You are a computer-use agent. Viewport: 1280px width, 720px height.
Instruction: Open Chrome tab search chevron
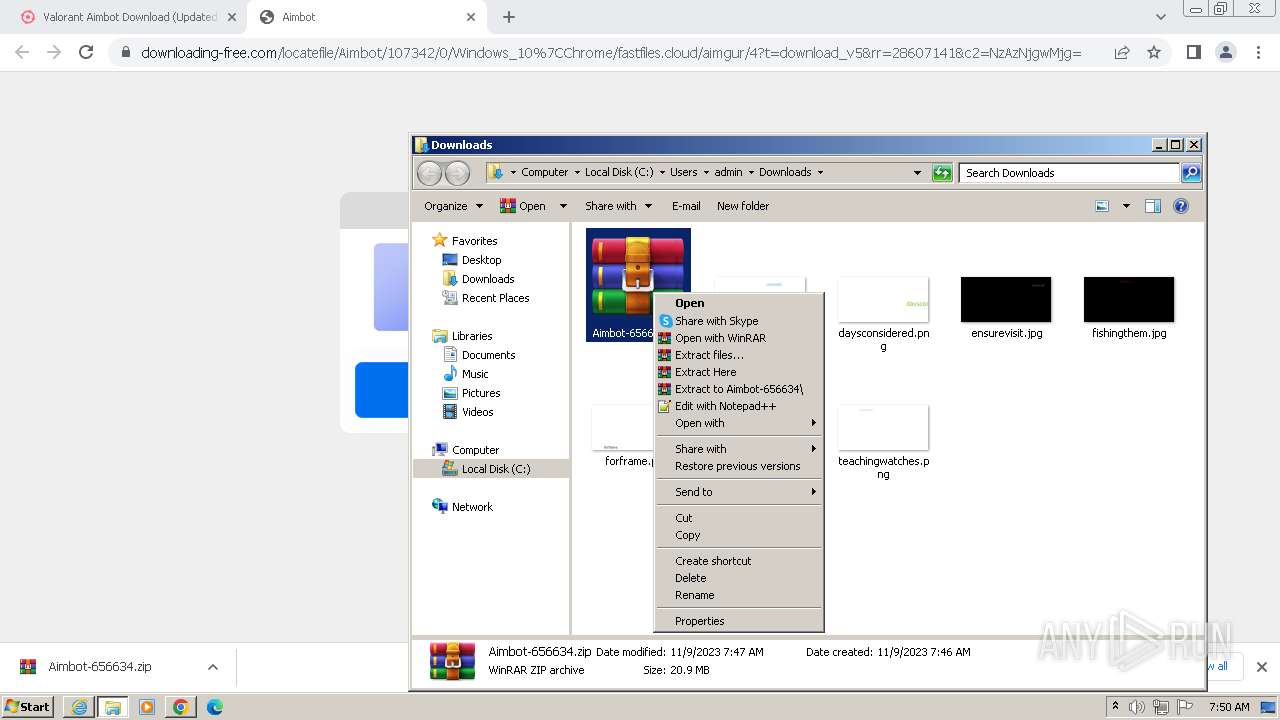[1160, 17]
